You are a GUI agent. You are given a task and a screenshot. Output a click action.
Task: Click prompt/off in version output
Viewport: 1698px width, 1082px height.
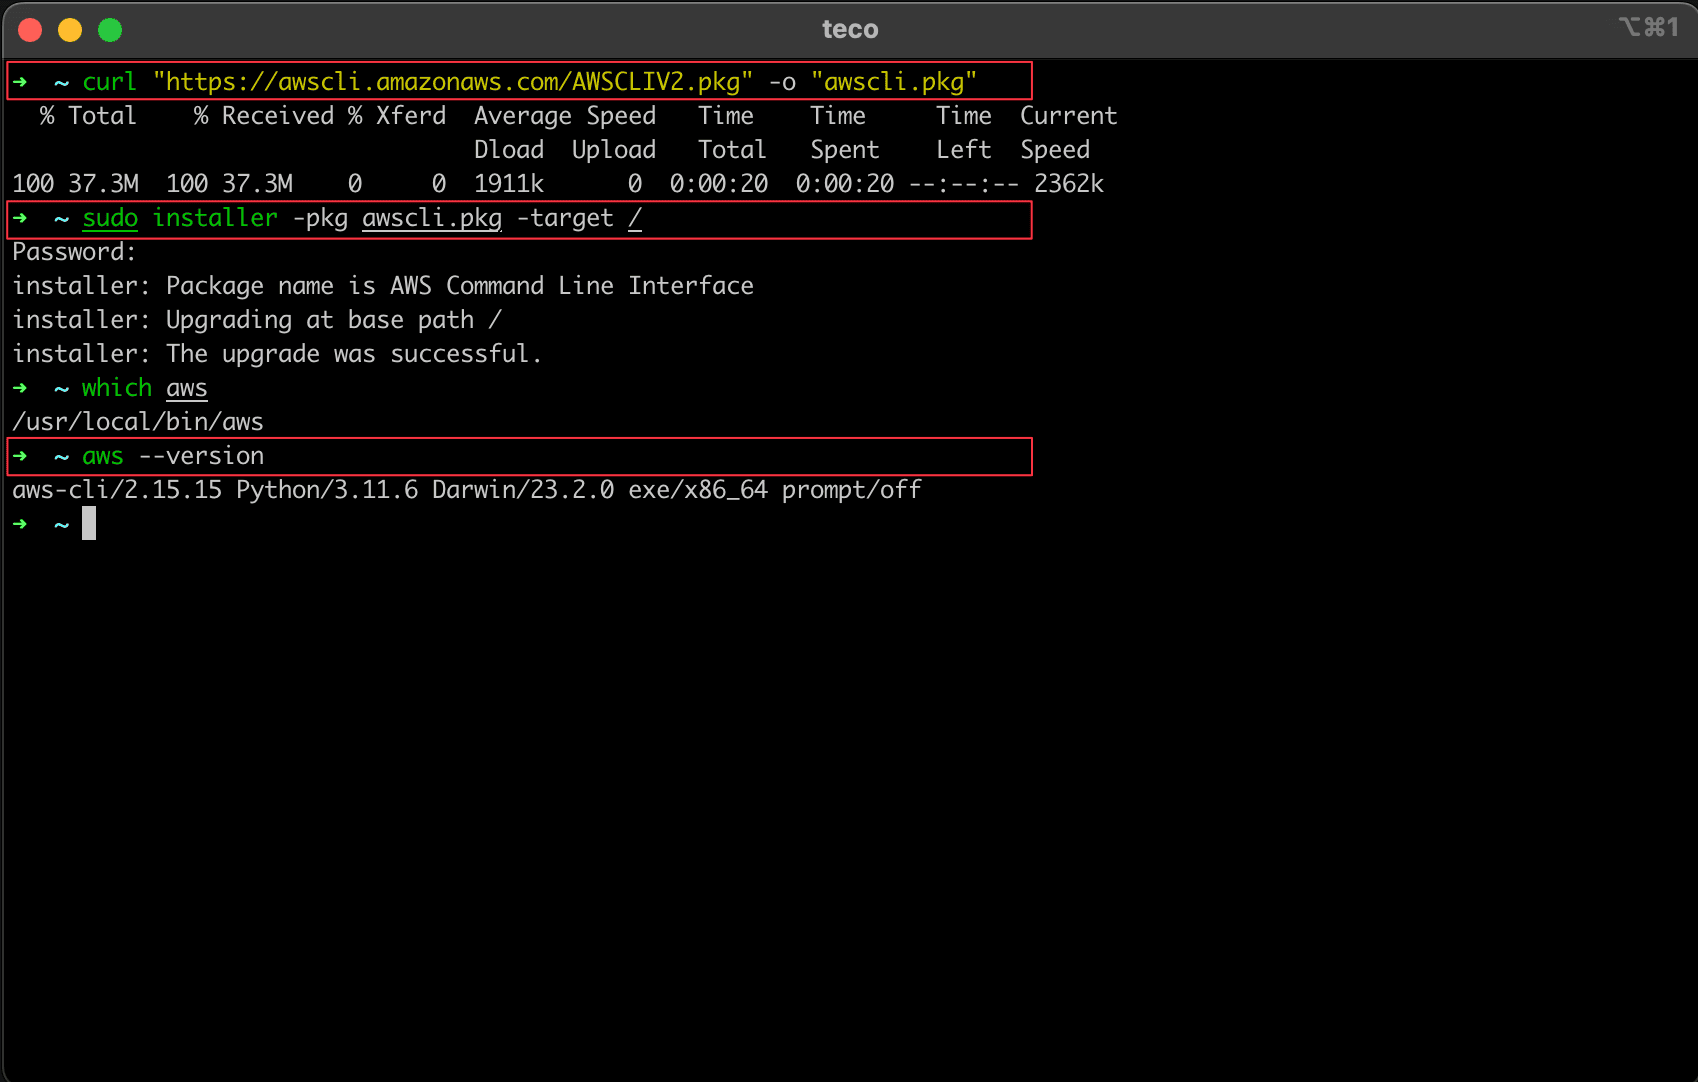point(852,490)
